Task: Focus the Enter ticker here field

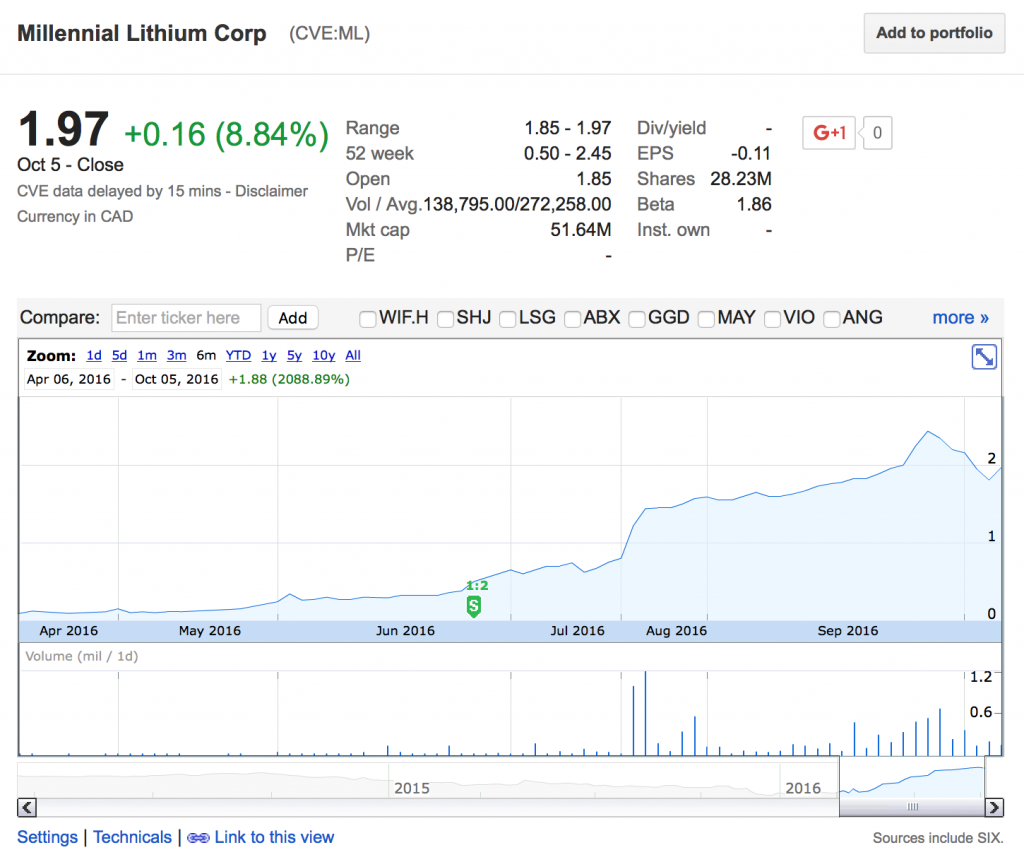Action: tap(186, 318)
